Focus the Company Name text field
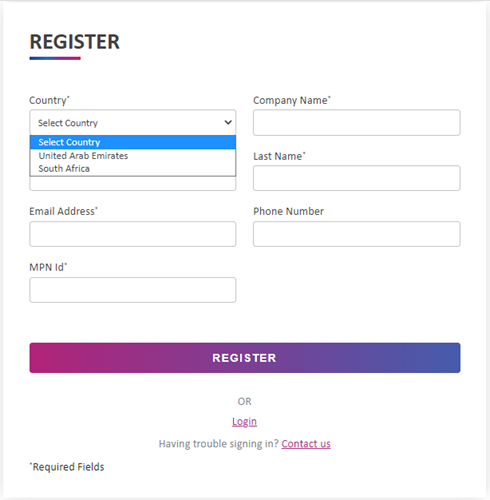 coord(357,122)
